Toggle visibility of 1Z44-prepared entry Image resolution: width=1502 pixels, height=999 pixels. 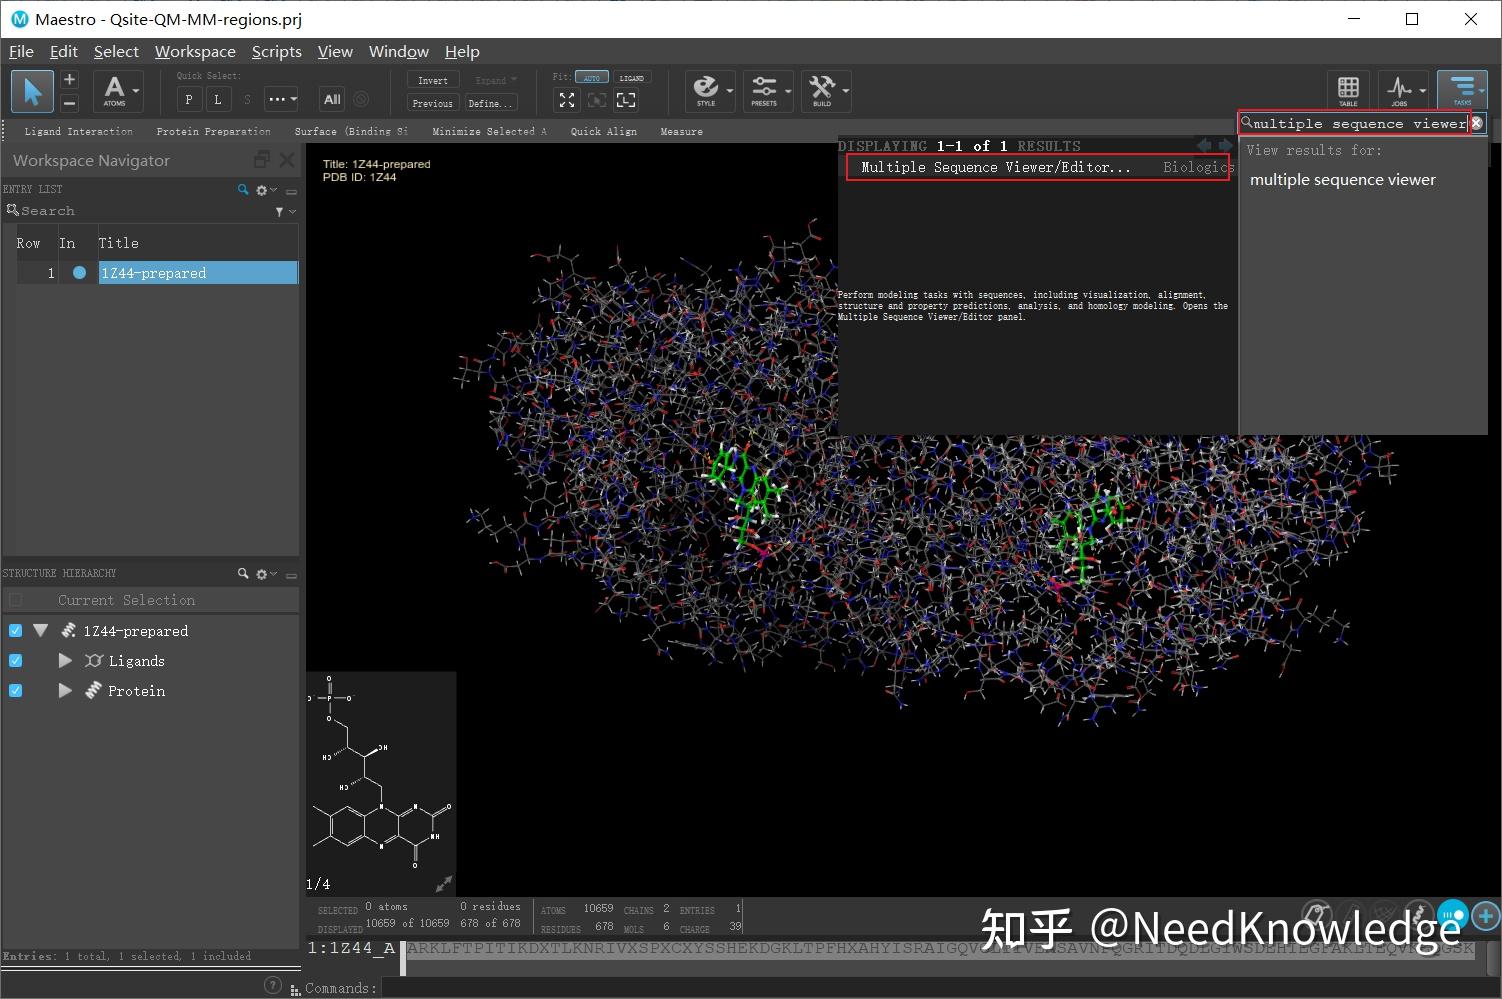[x=78, y=272]
